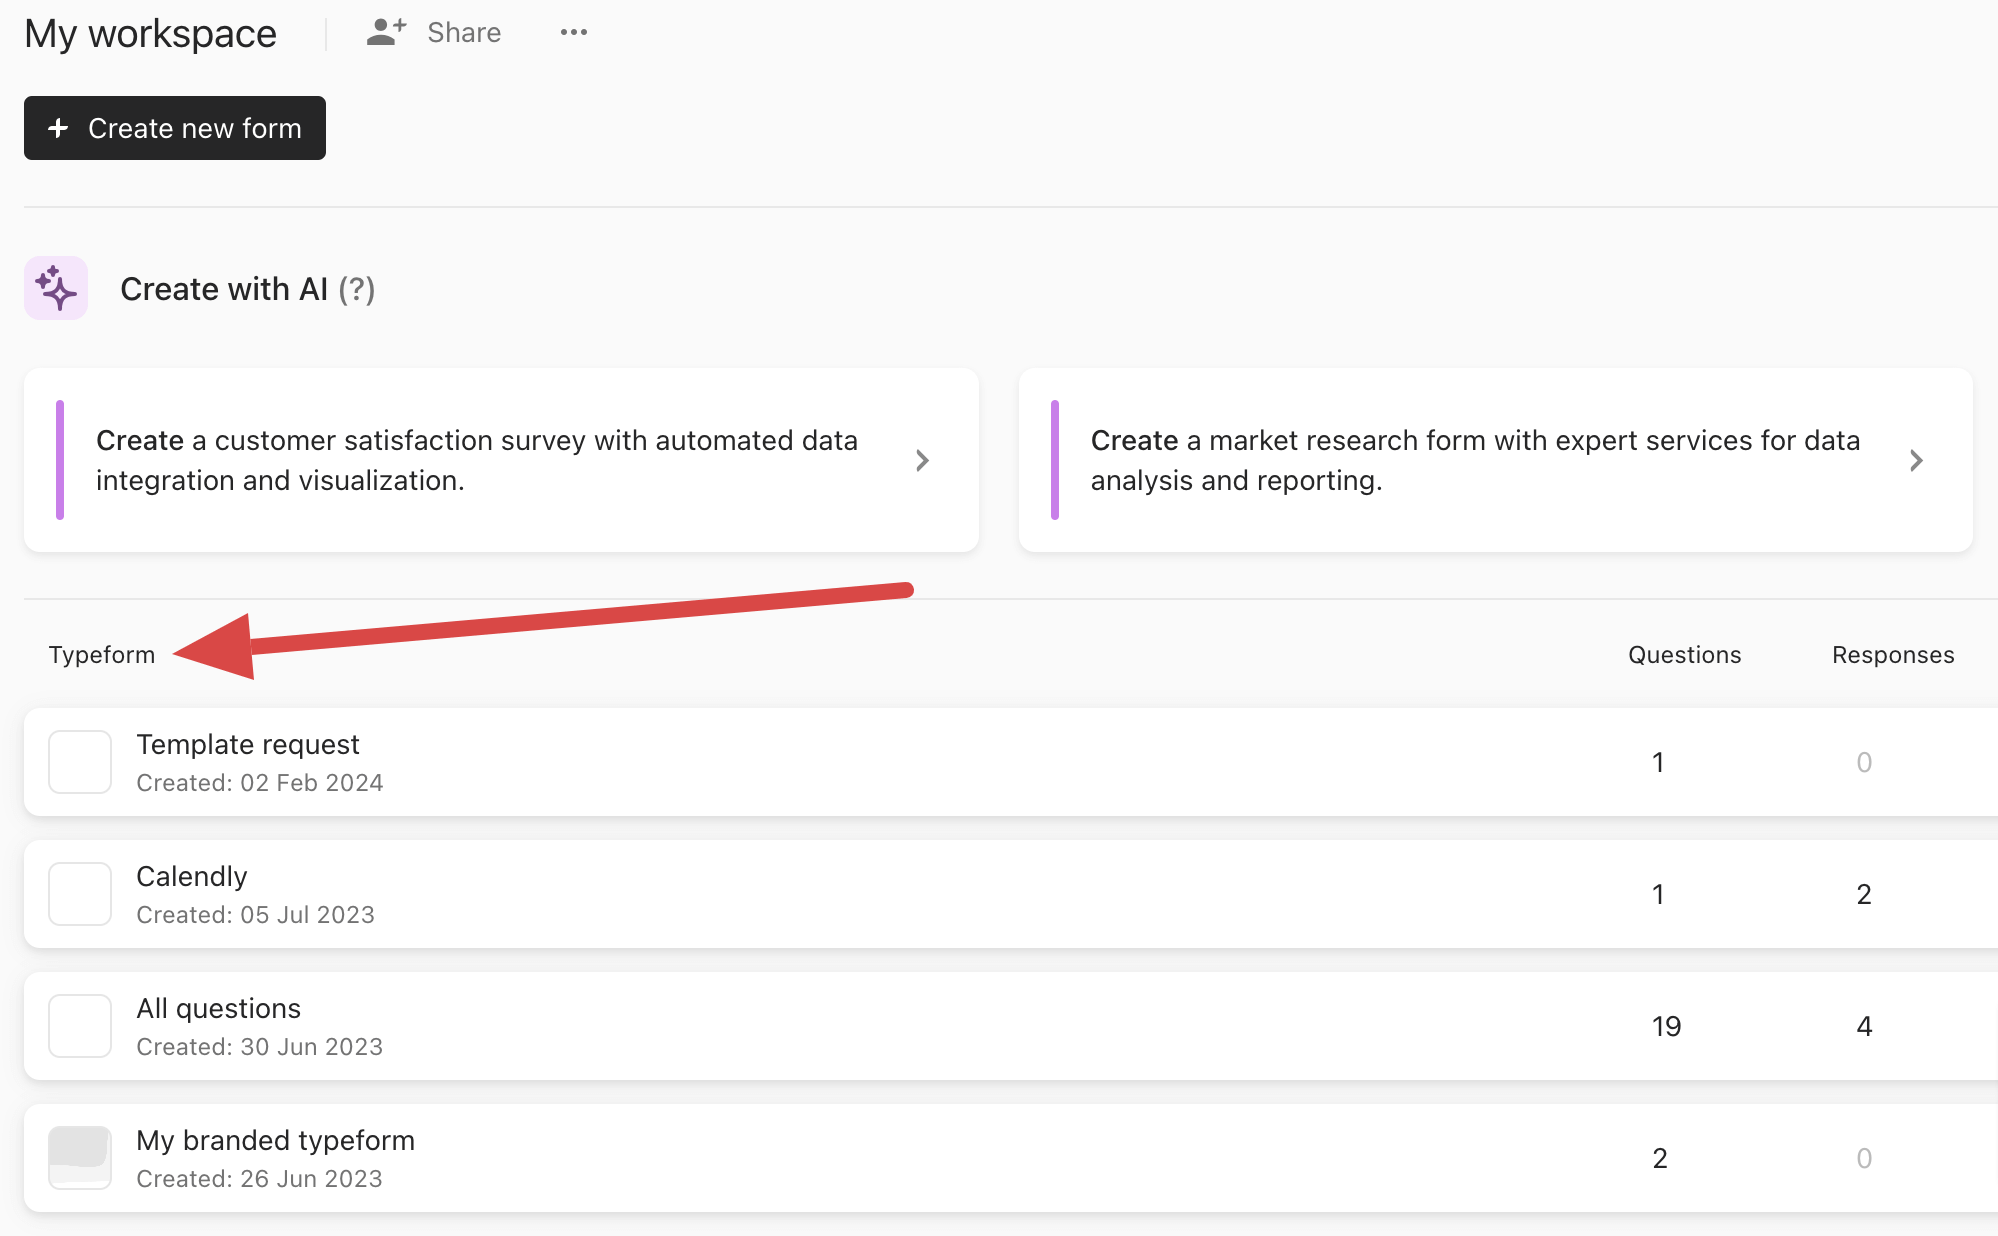This screenshot has height=1236, width=1998.
Task: Click the Calendly form thumbnail
Action: point(80,894)
